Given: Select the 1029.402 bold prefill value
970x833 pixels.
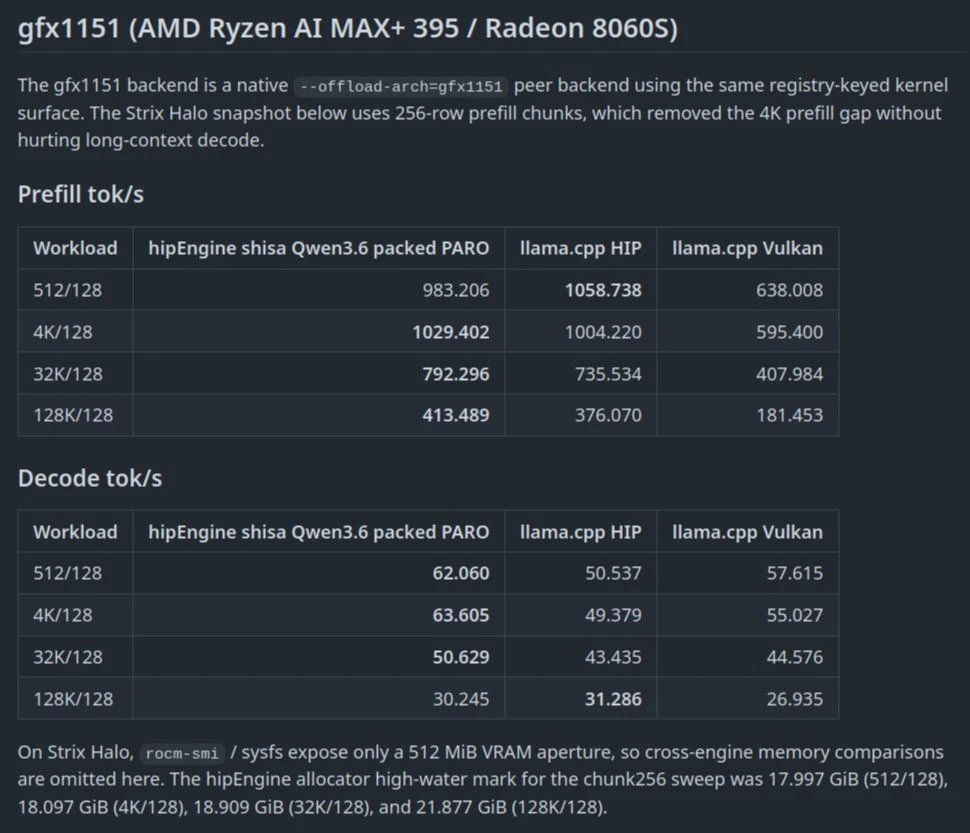Looking at the screenshot, I should coord(450,332).
